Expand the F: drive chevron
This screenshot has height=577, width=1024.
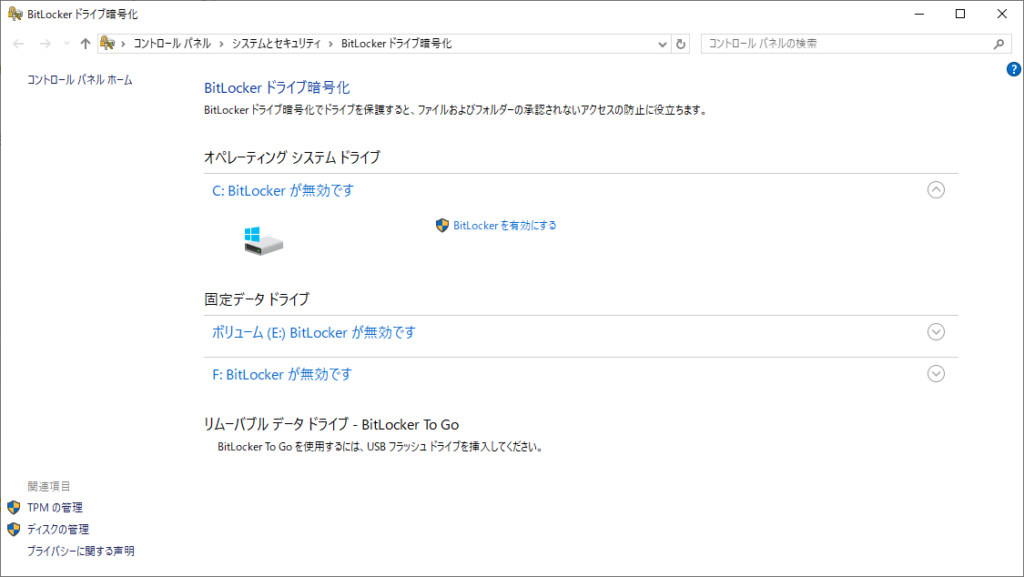click(x=936, y=373)
